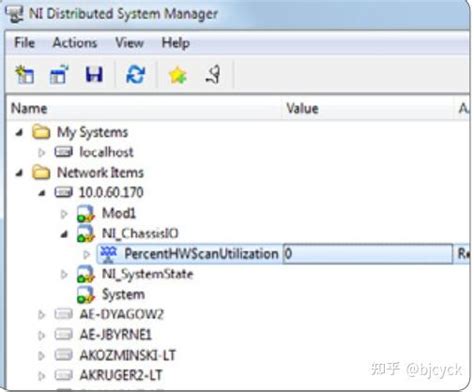
Task: Expand the AKOZMINSKI-LT node
Action: click(x=41, y=356)
